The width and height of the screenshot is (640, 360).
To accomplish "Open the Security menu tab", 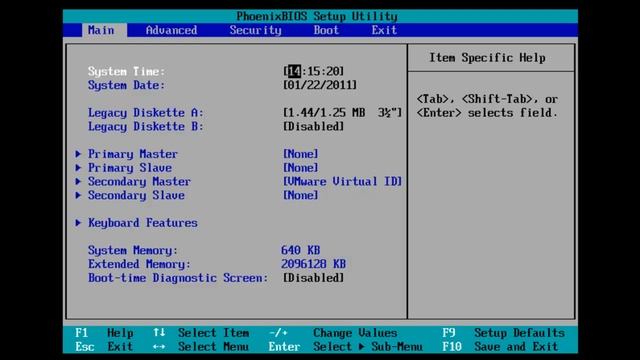I will (256, 30).
